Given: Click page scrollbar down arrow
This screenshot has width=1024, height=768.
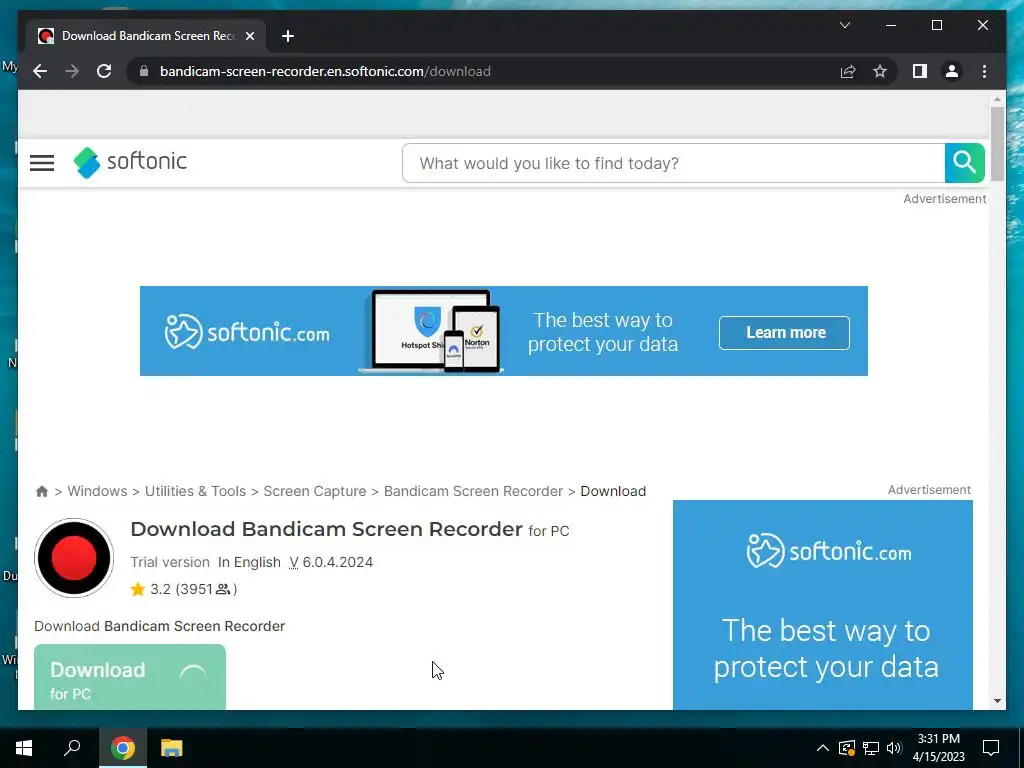Looking at the screenshot, I should [x=997, y=701].
